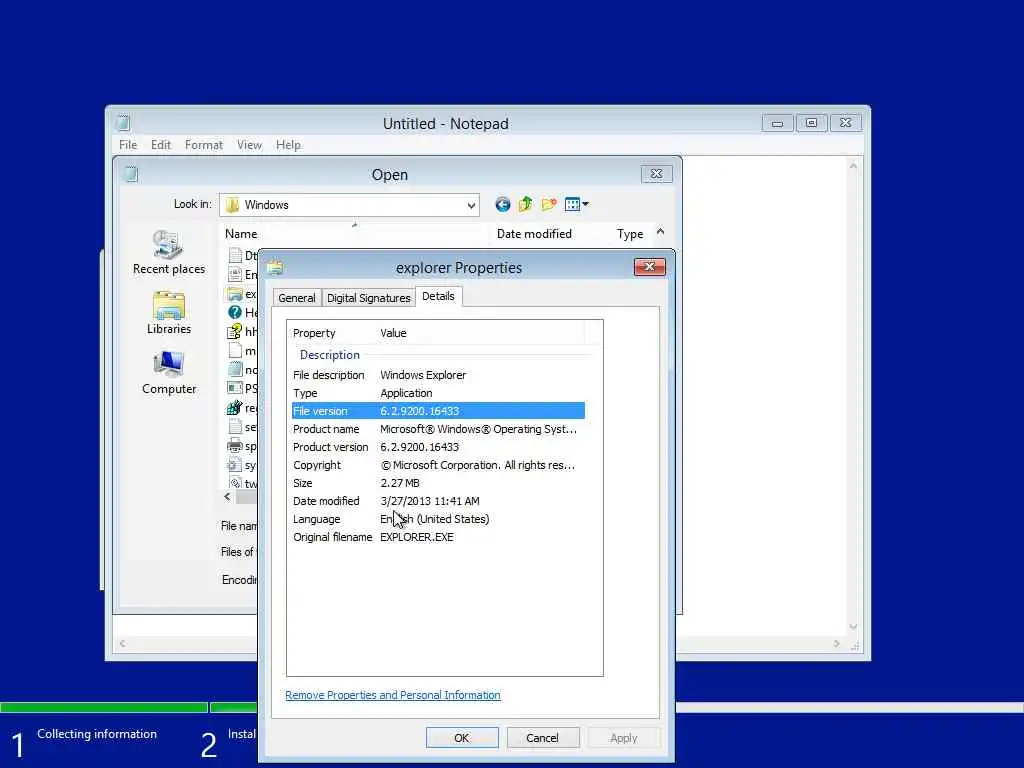Click Notepad horizontal scrollbar left arrow

[x=122, y=643]
